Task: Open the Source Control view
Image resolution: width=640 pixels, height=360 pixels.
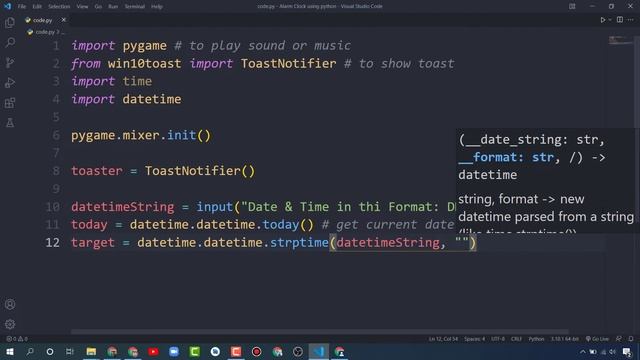Action: coord(10,62)
